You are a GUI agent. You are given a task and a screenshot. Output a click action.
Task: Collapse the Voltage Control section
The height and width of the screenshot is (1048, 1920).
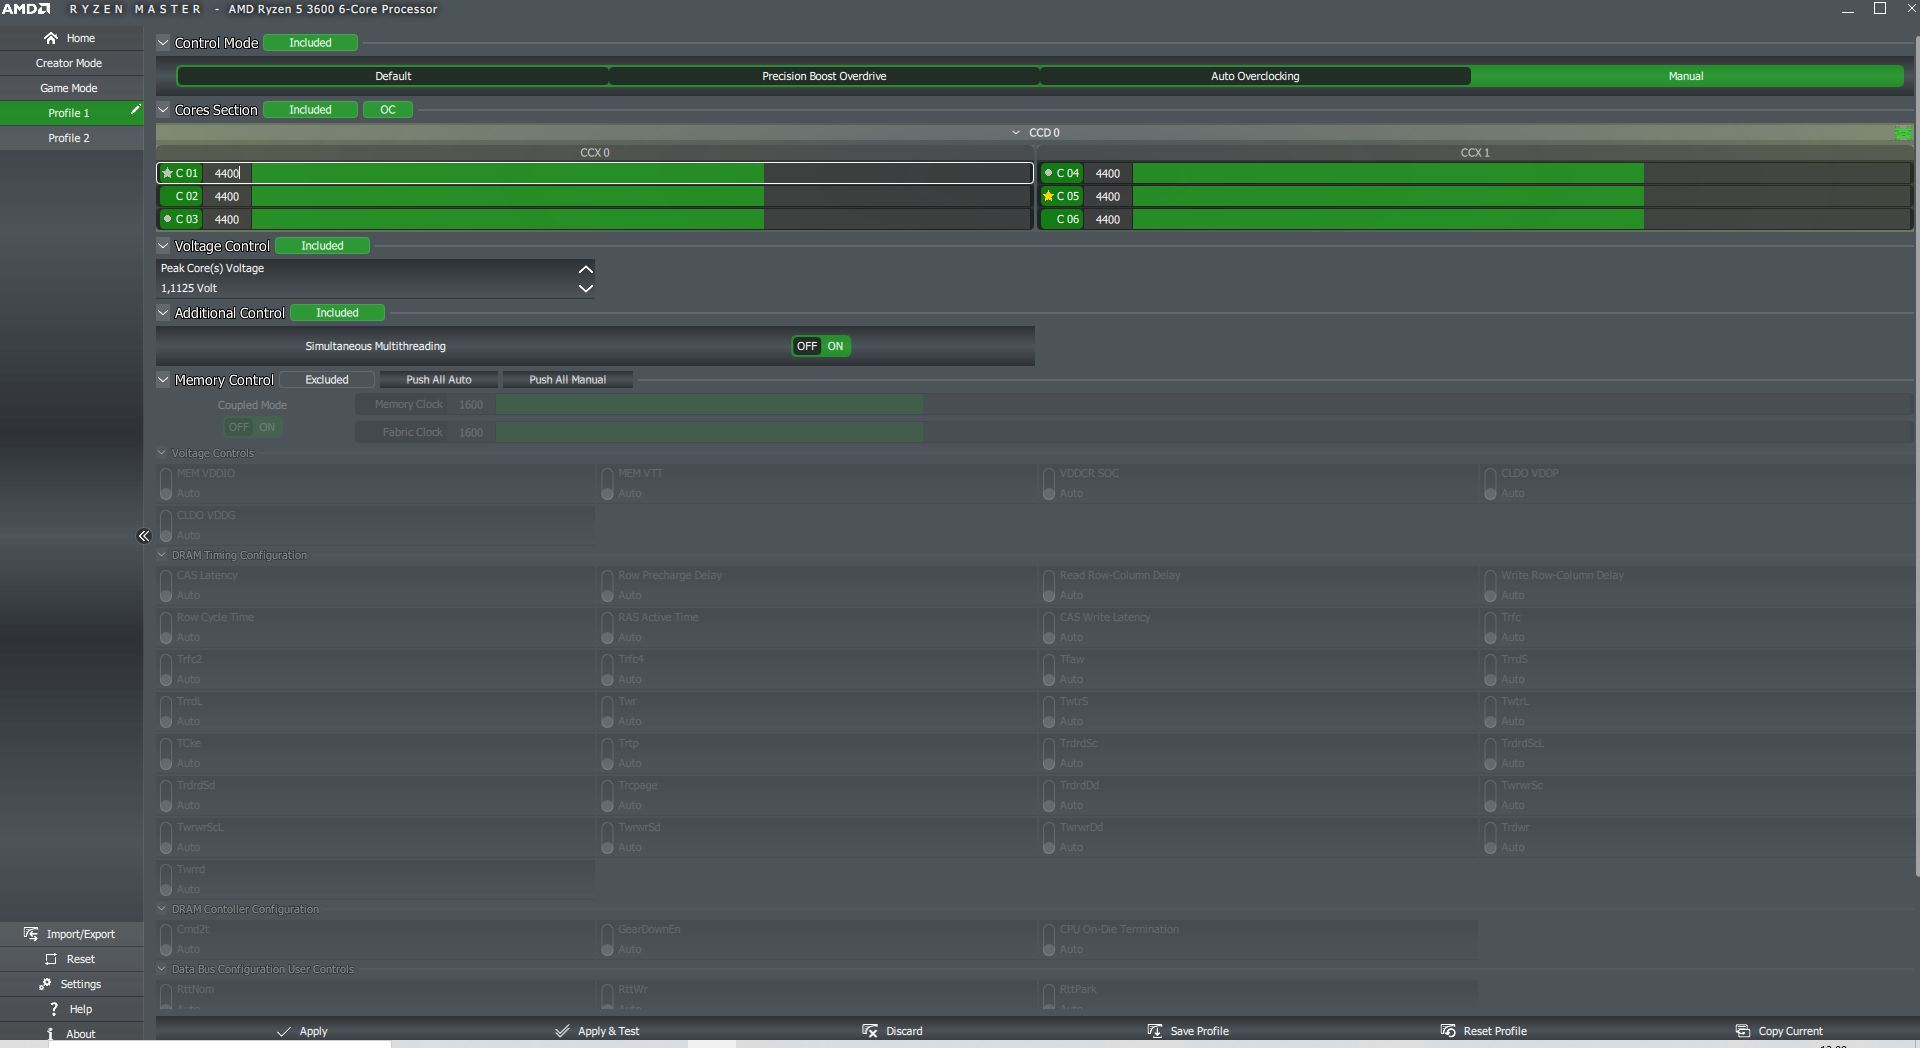click(x=163, y=246)
